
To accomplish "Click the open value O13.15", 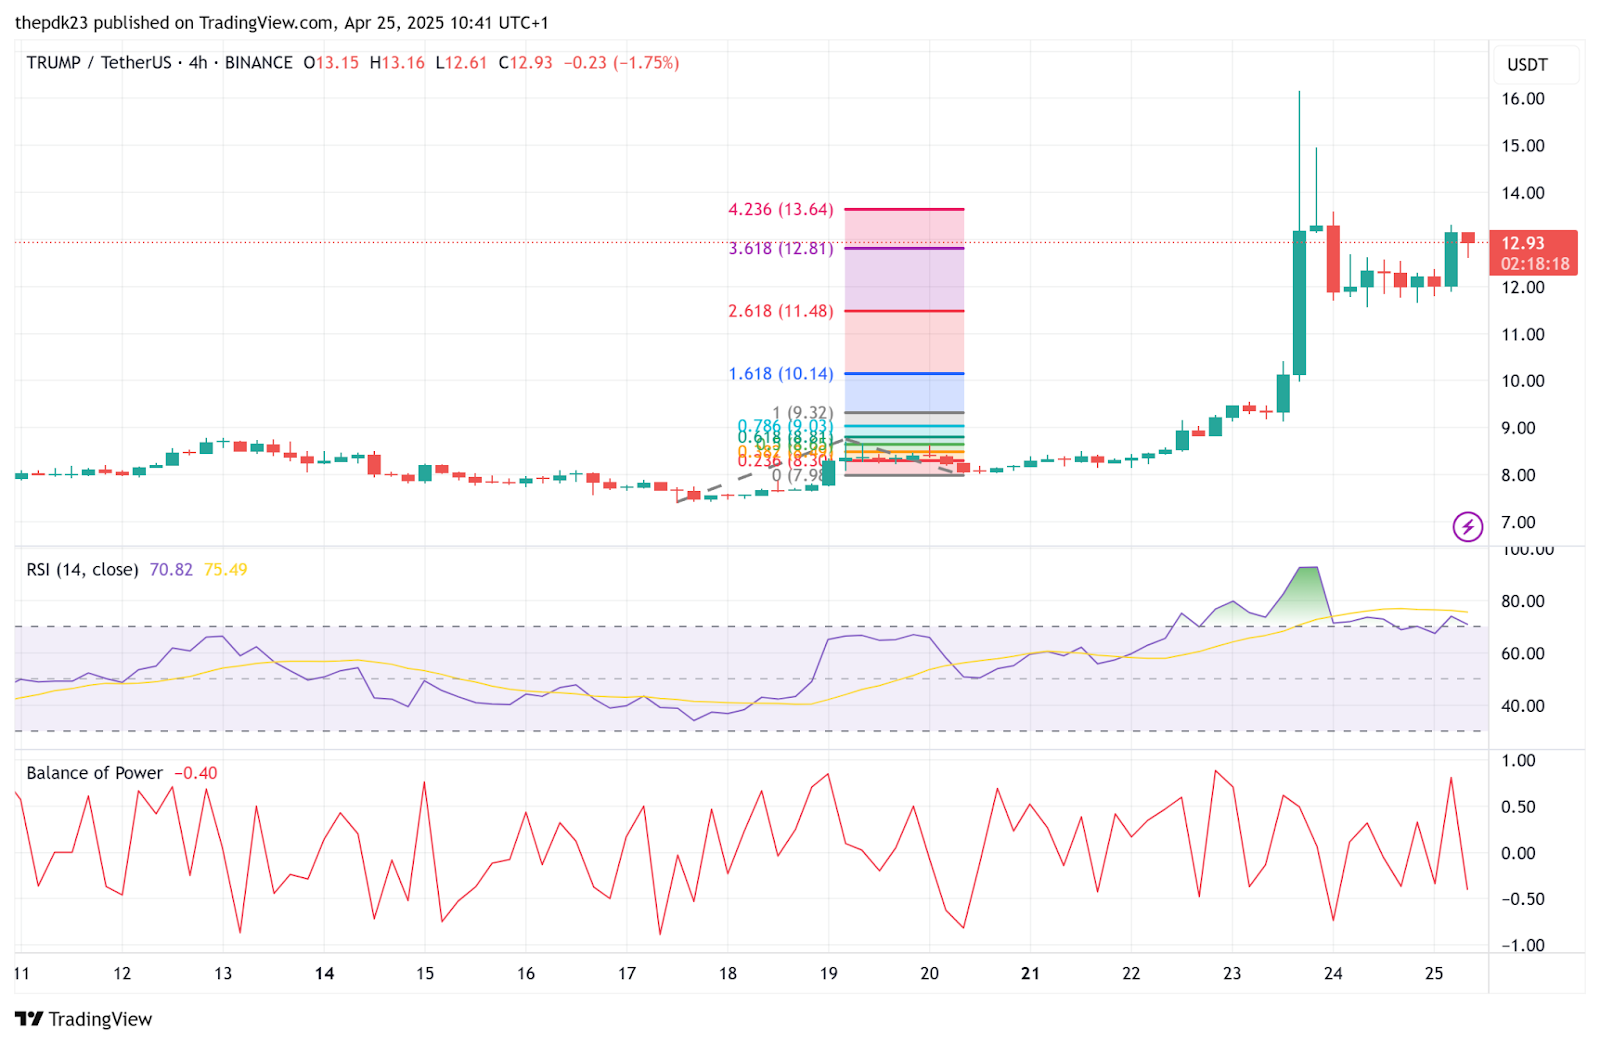I will [x=331, y=62].
